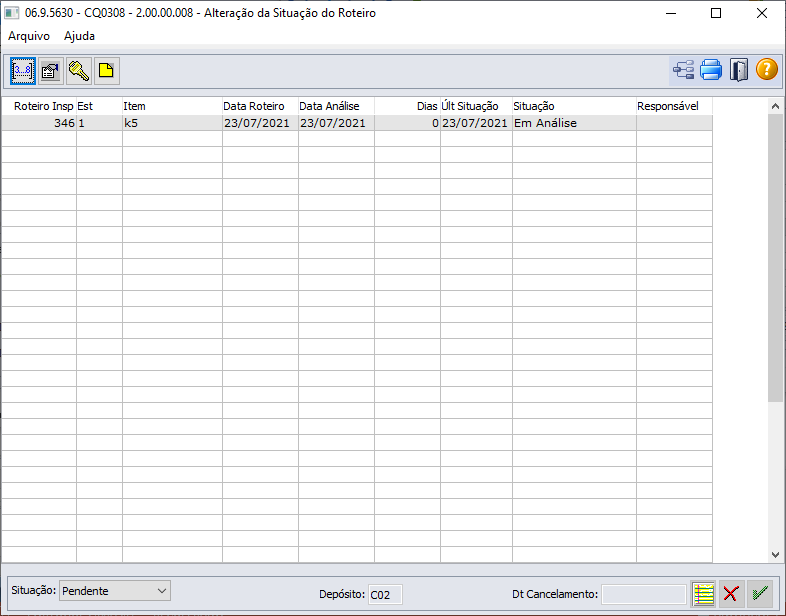
Task: Click the Roteiro Insp column header
Action: point(39,106)
